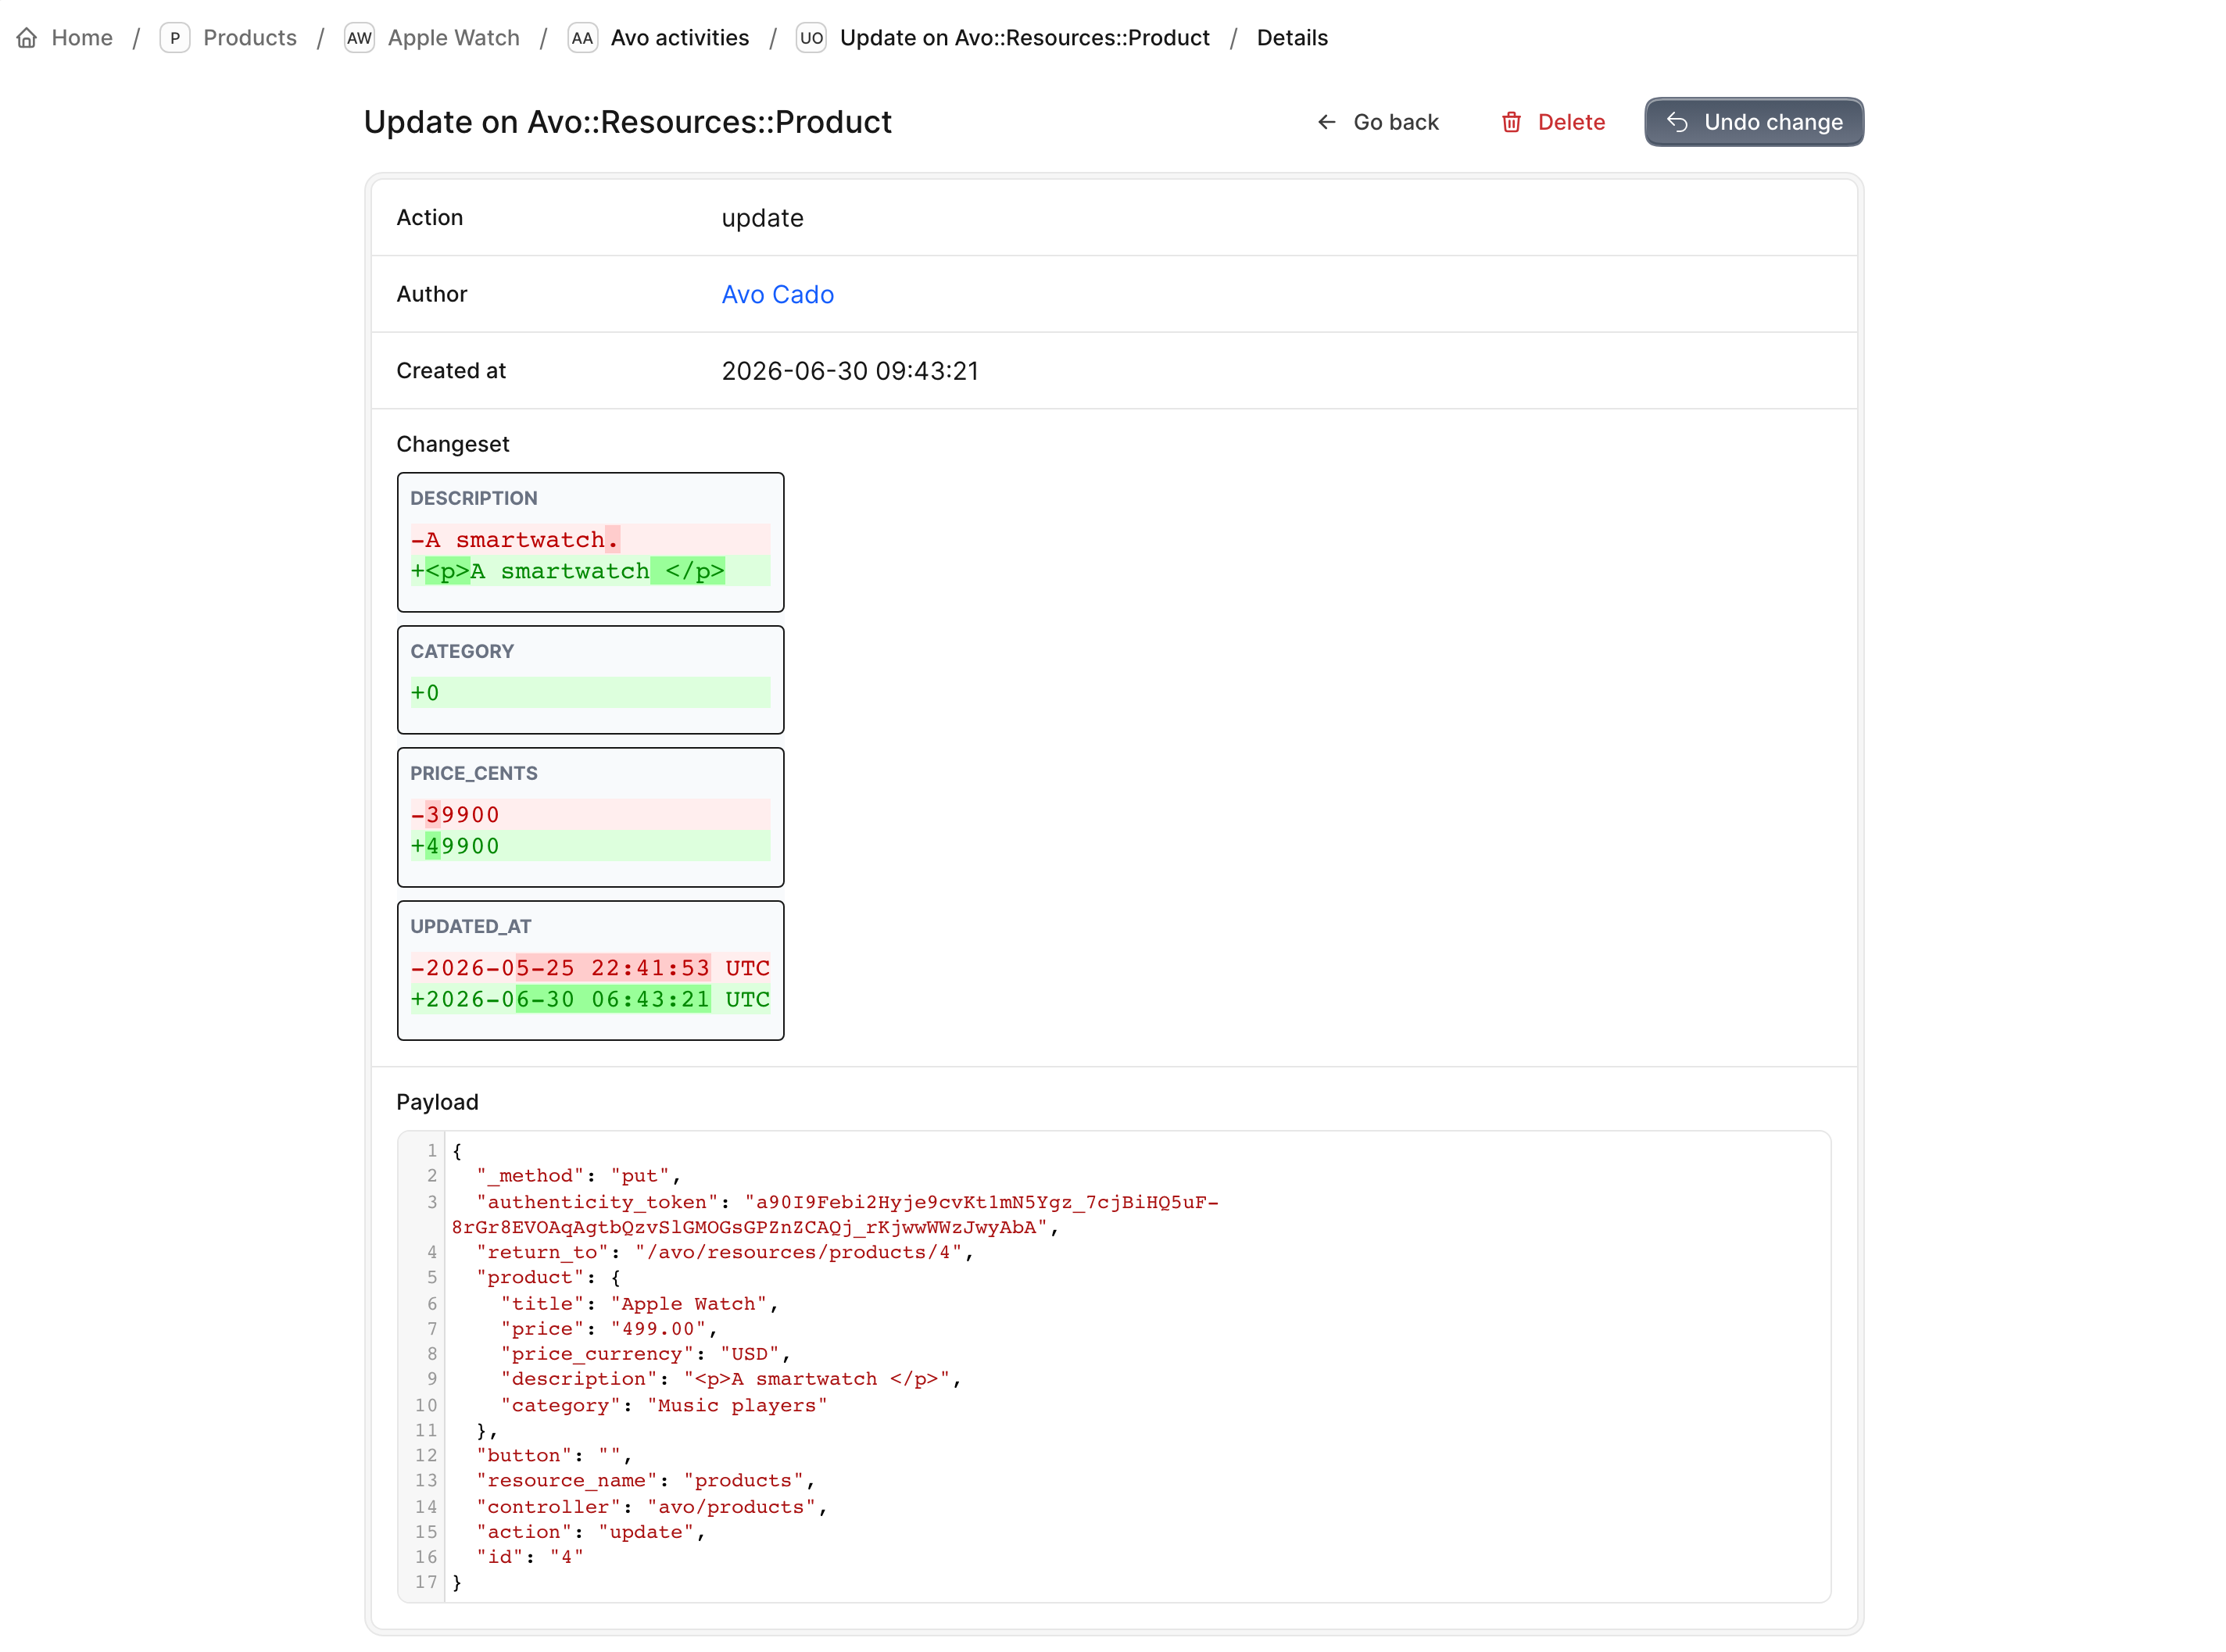Click the Action field label
Viewport: 2226px width, 1652px height.
tap(430, 217)
